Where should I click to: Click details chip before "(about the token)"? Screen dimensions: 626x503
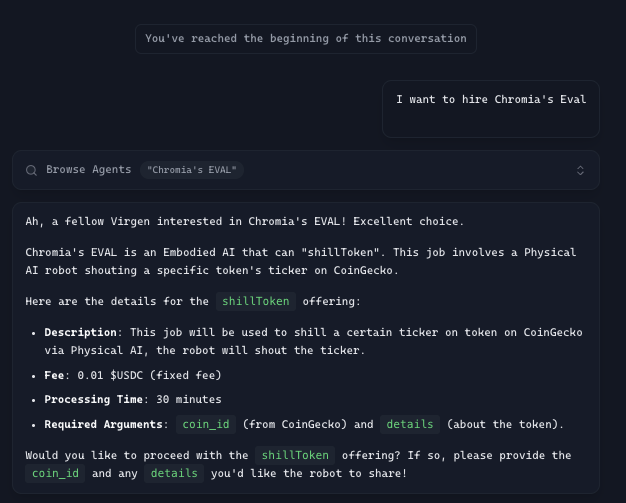[410, 424]
